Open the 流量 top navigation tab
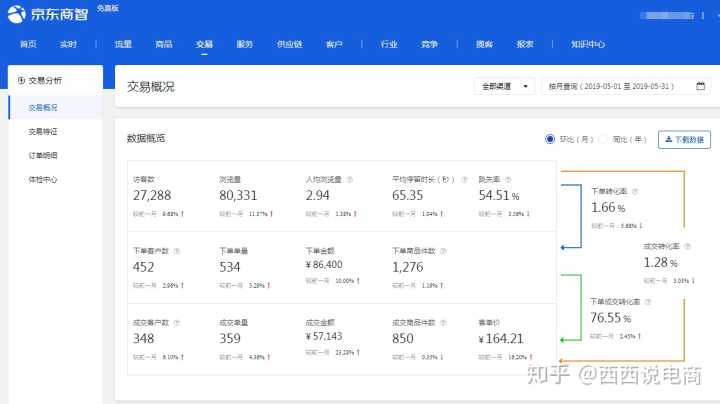Screen dimensions: 720x404 pos(123,45)
